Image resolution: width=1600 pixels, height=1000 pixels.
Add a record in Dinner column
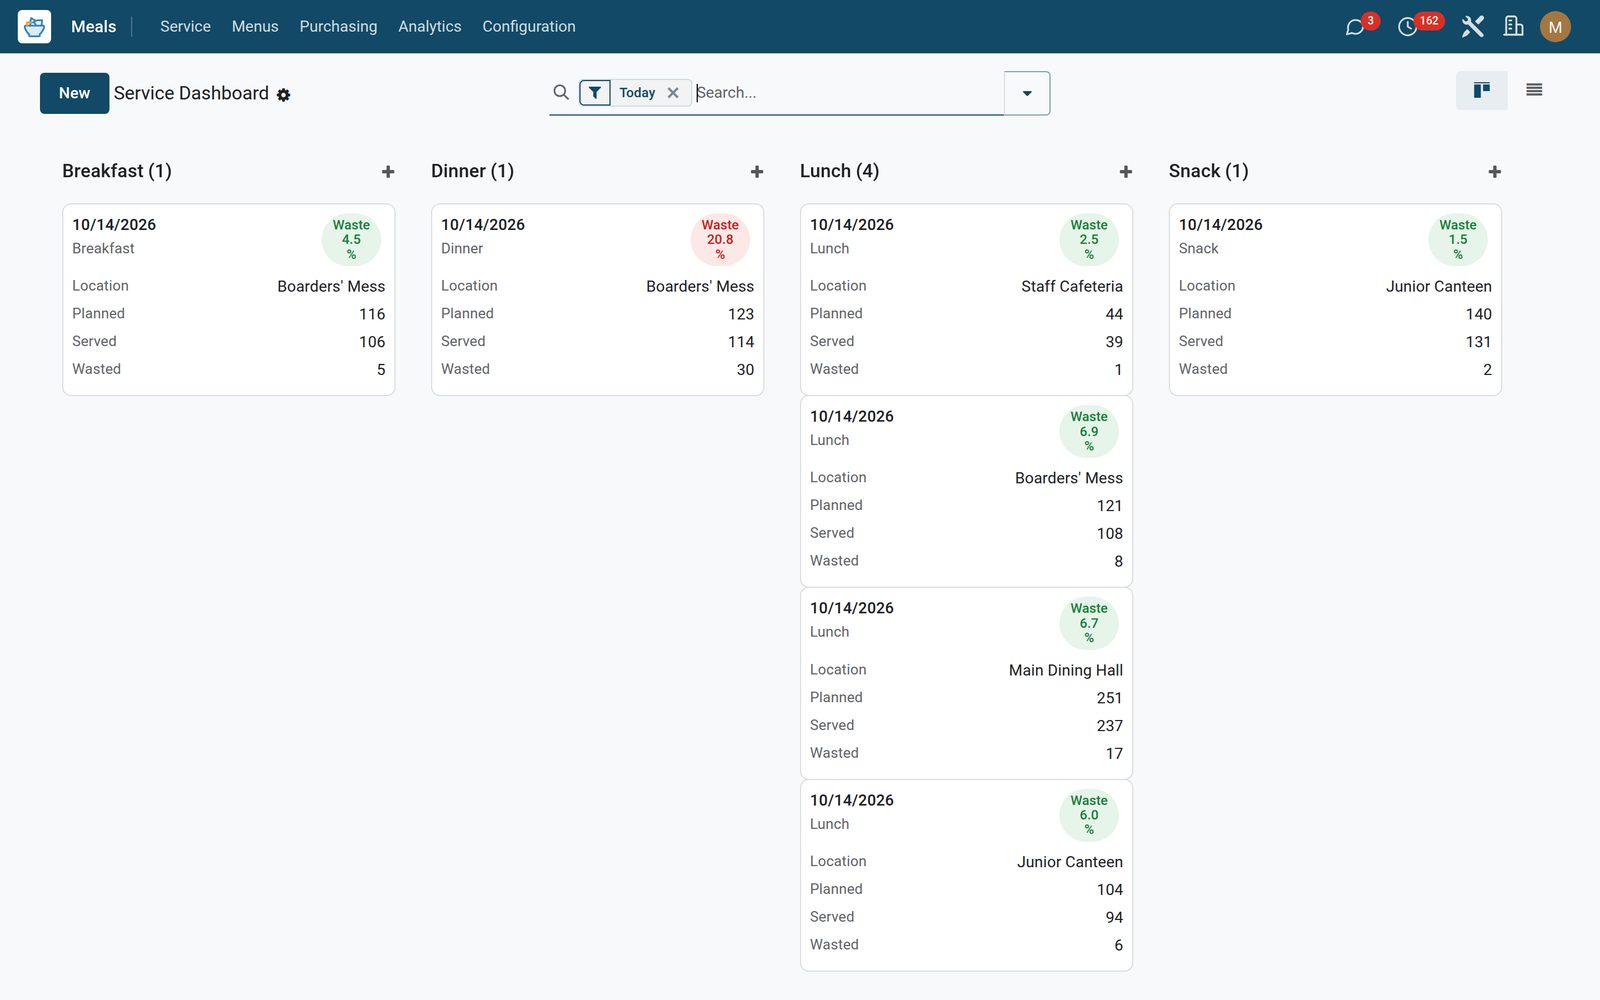(x=757, y=172)
